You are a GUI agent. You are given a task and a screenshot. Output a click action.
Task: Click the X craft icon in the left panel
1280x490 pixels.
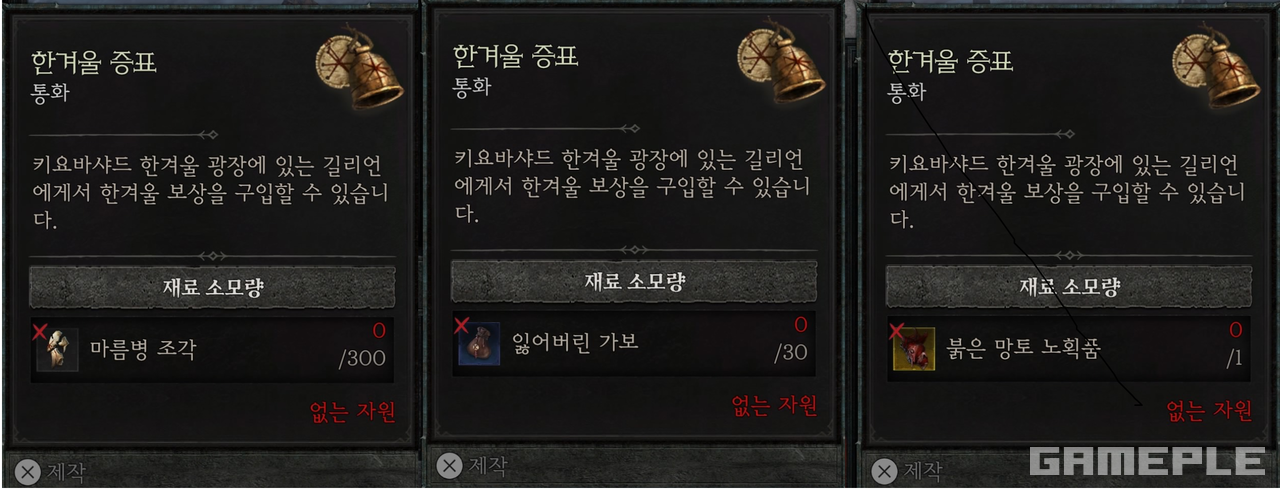pyautogui.click(x=29, y=470)
